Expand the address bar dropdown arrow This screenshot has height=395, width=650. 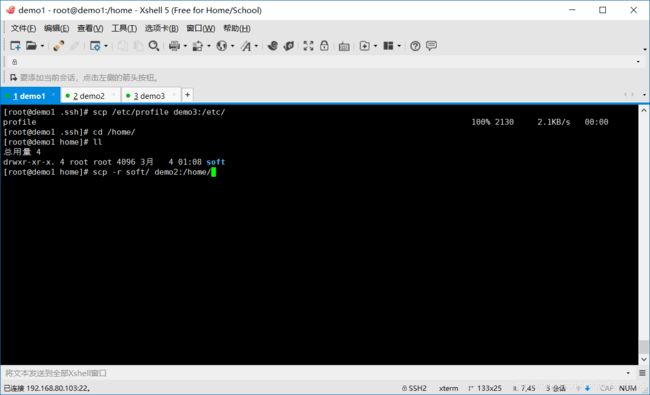coord(638,62)
